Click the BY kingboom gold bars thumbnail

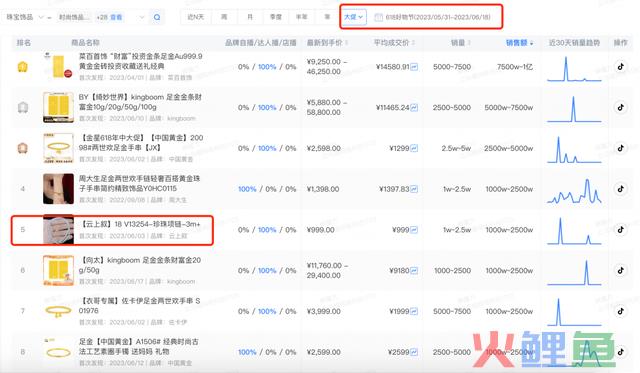pos(58,107)
